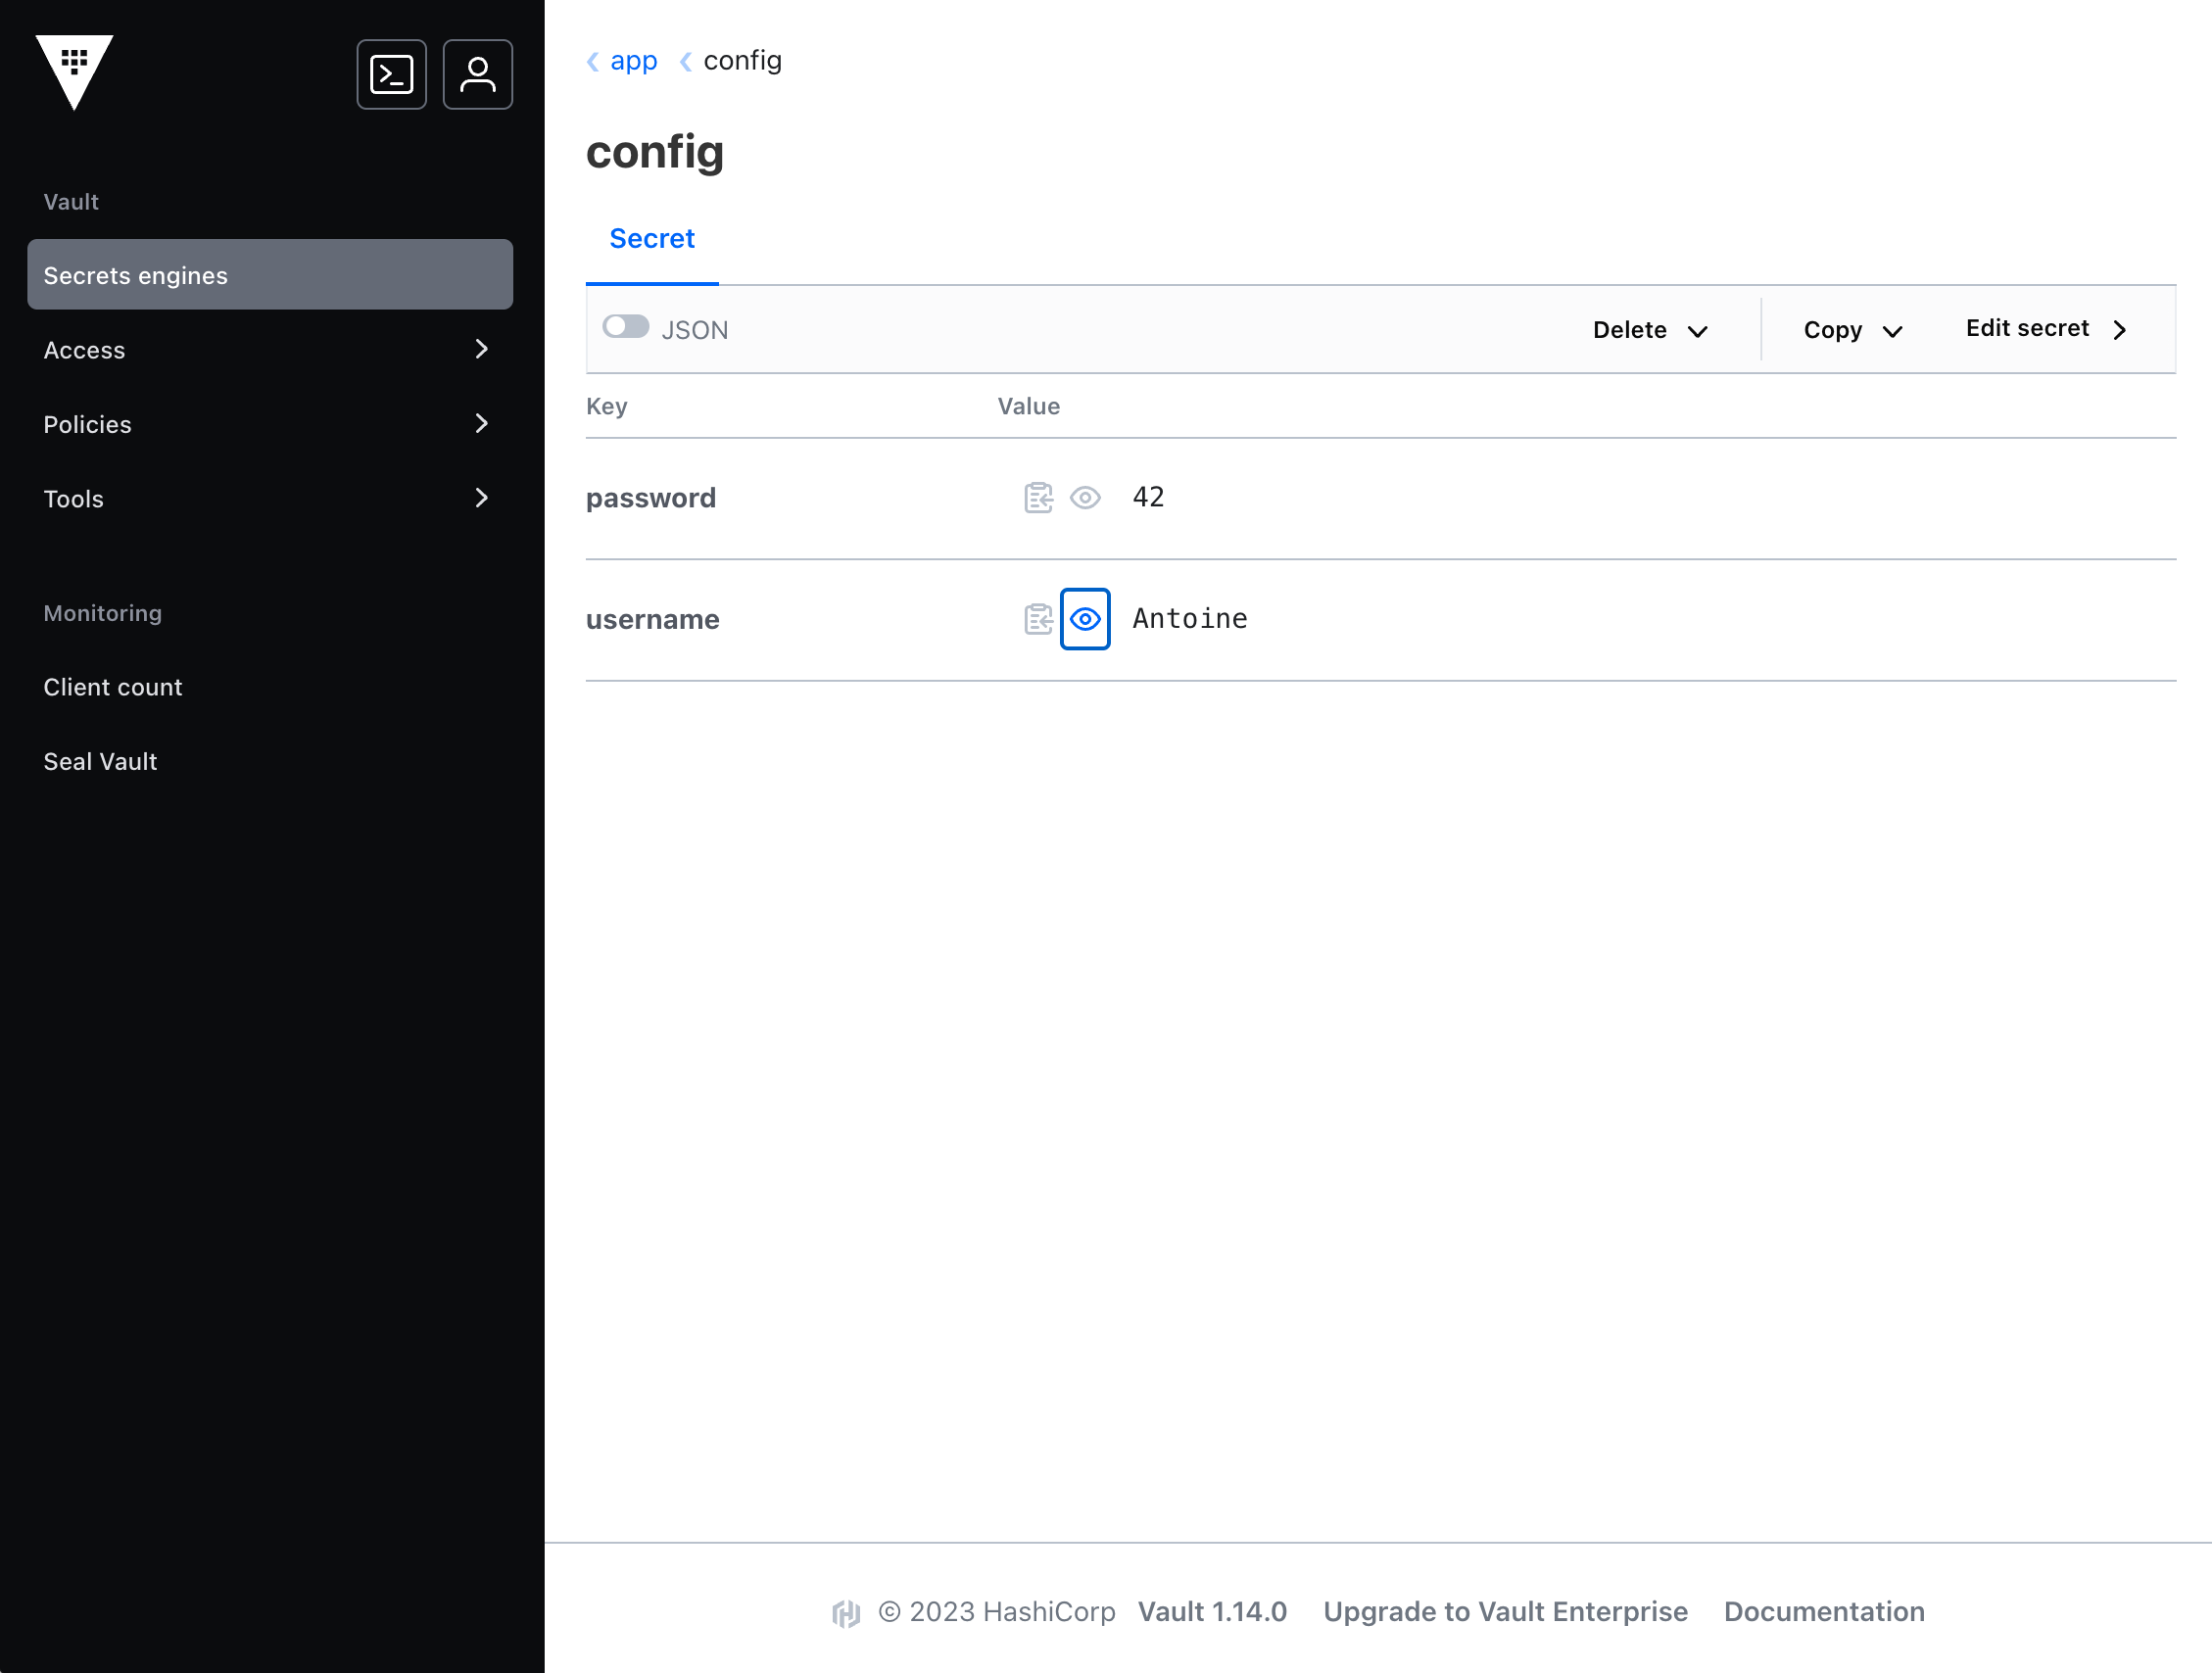The height and width of the screenshot is (1673, 2212).
Task: Click the Value column header
Action: click(1029, 406)
